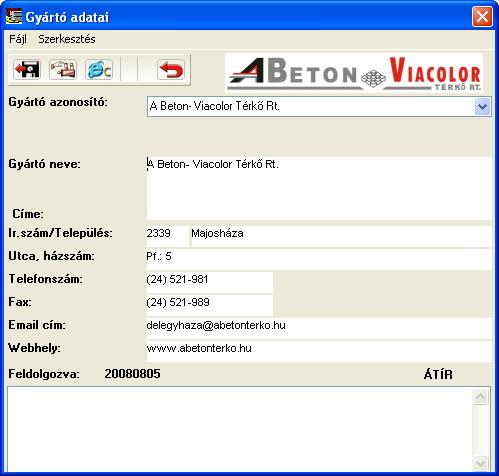Click the Címe label
The width and height of the screenshot is (499, 476).
(x=28, y=214)
